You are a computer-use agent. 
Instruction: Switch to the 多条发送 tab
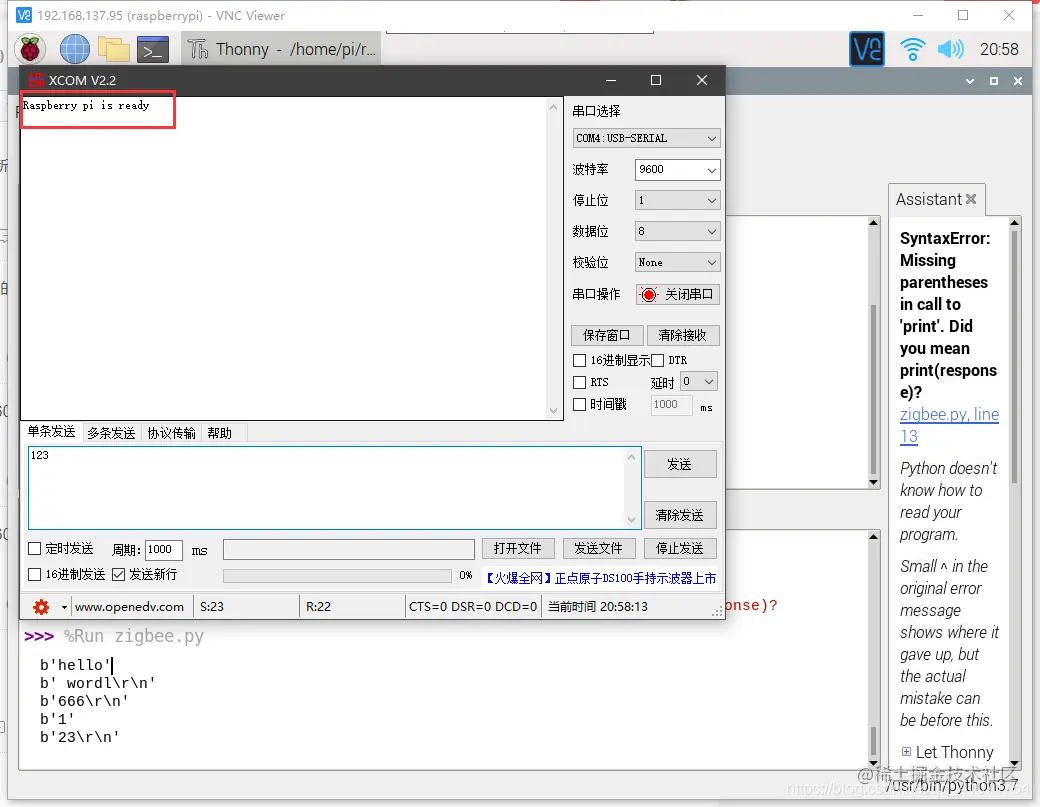111,433
